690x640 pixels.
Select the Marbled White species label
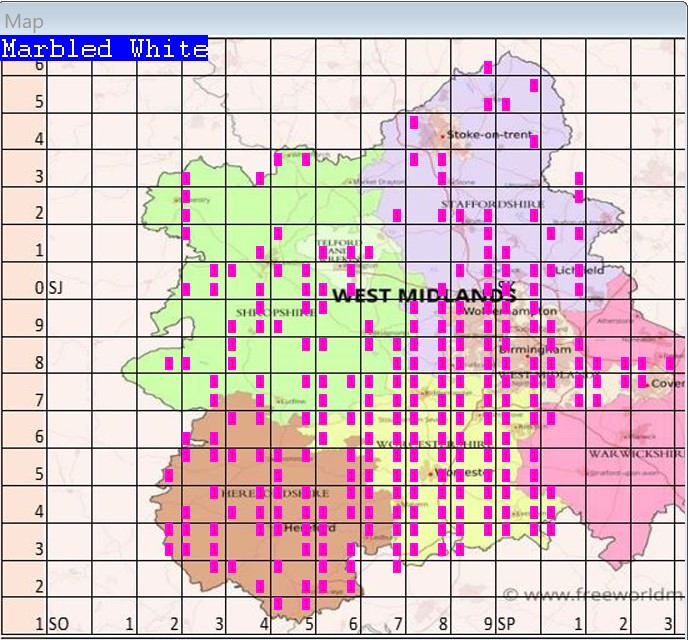pos(104,48)
